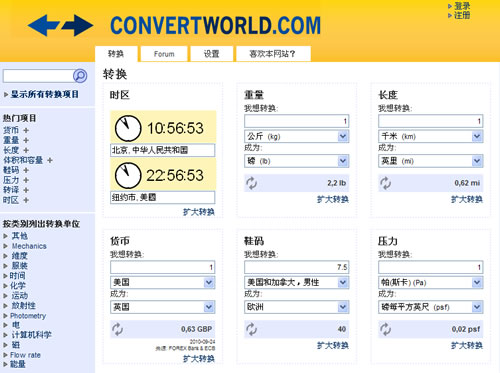Expand the 放射性 category
The height and width of the screenshot is (373, 500).
pyautogui.click(x=23, y=306)
